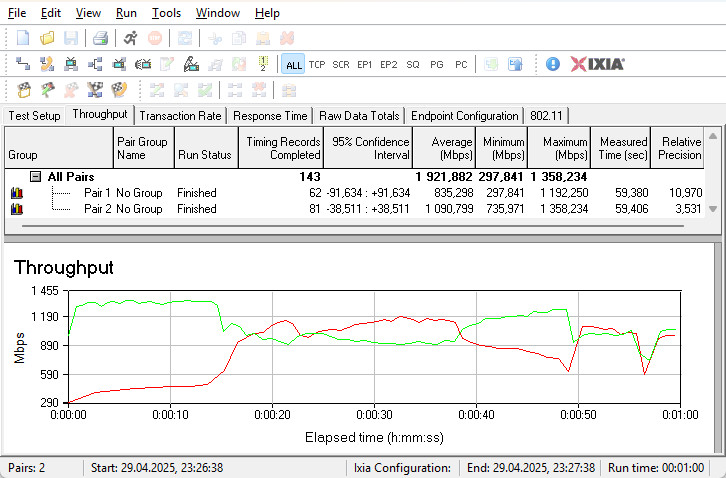Click the Run Status column header
The image size is (726, 478).
(206, 148)
